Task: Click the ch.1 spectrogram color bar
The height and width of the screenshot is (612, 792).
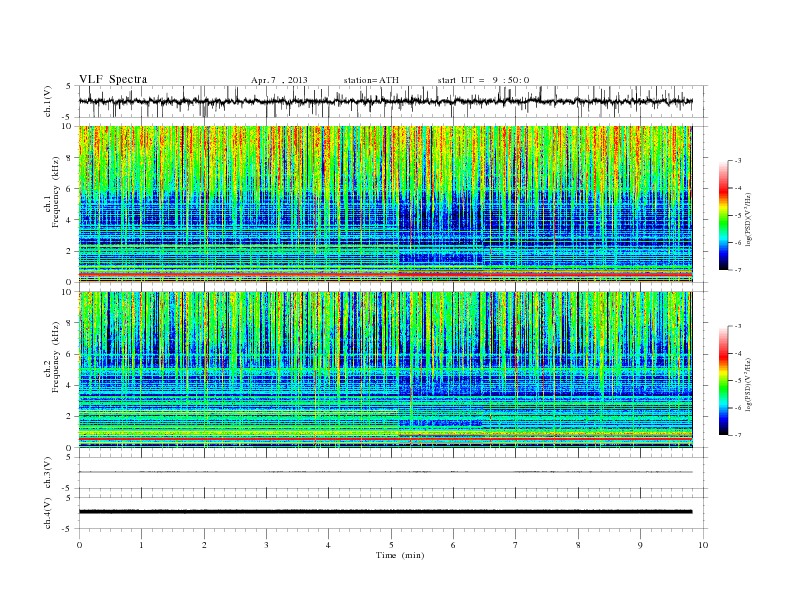Action: point(723,215)
